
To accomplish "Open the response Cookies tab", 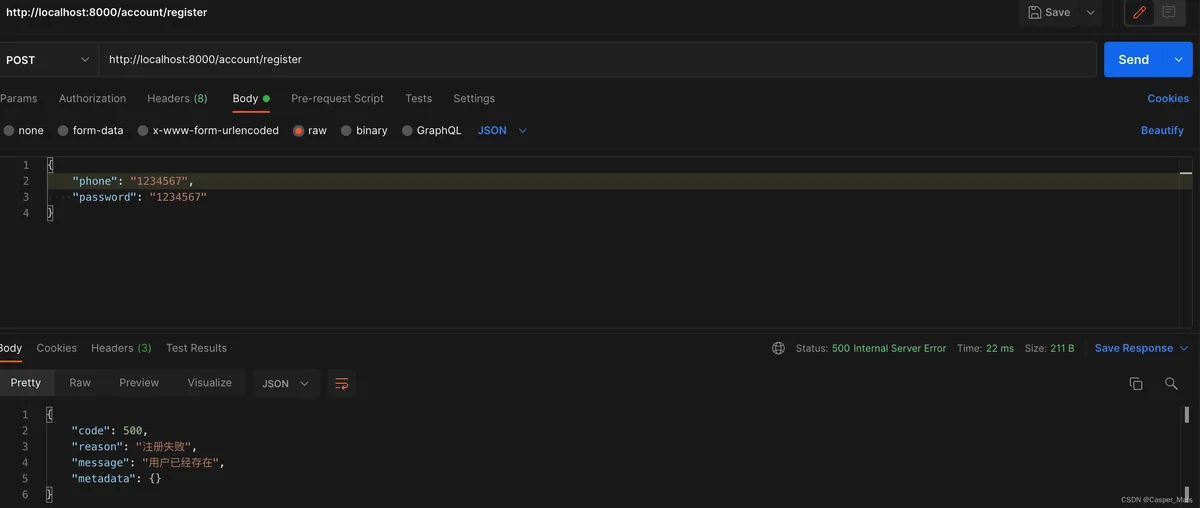I will pos(56,348).
